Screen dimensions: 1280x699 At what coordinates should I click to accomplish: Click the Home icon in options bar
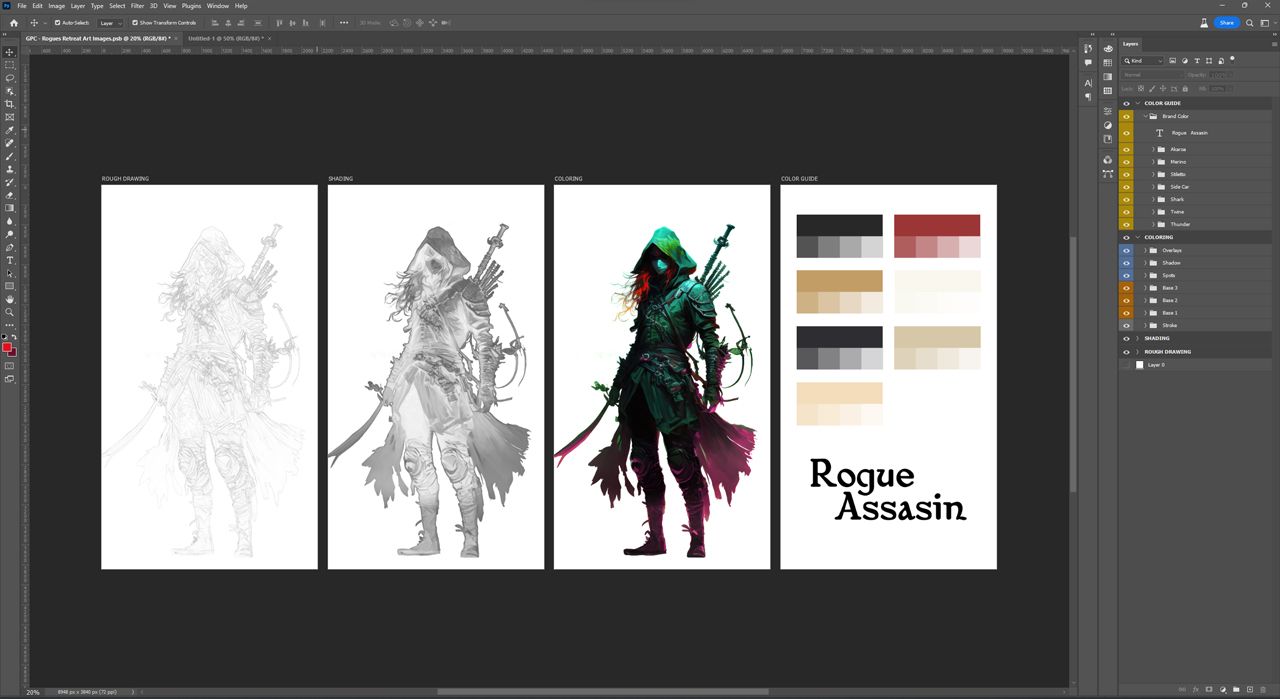tap(14, 22)
